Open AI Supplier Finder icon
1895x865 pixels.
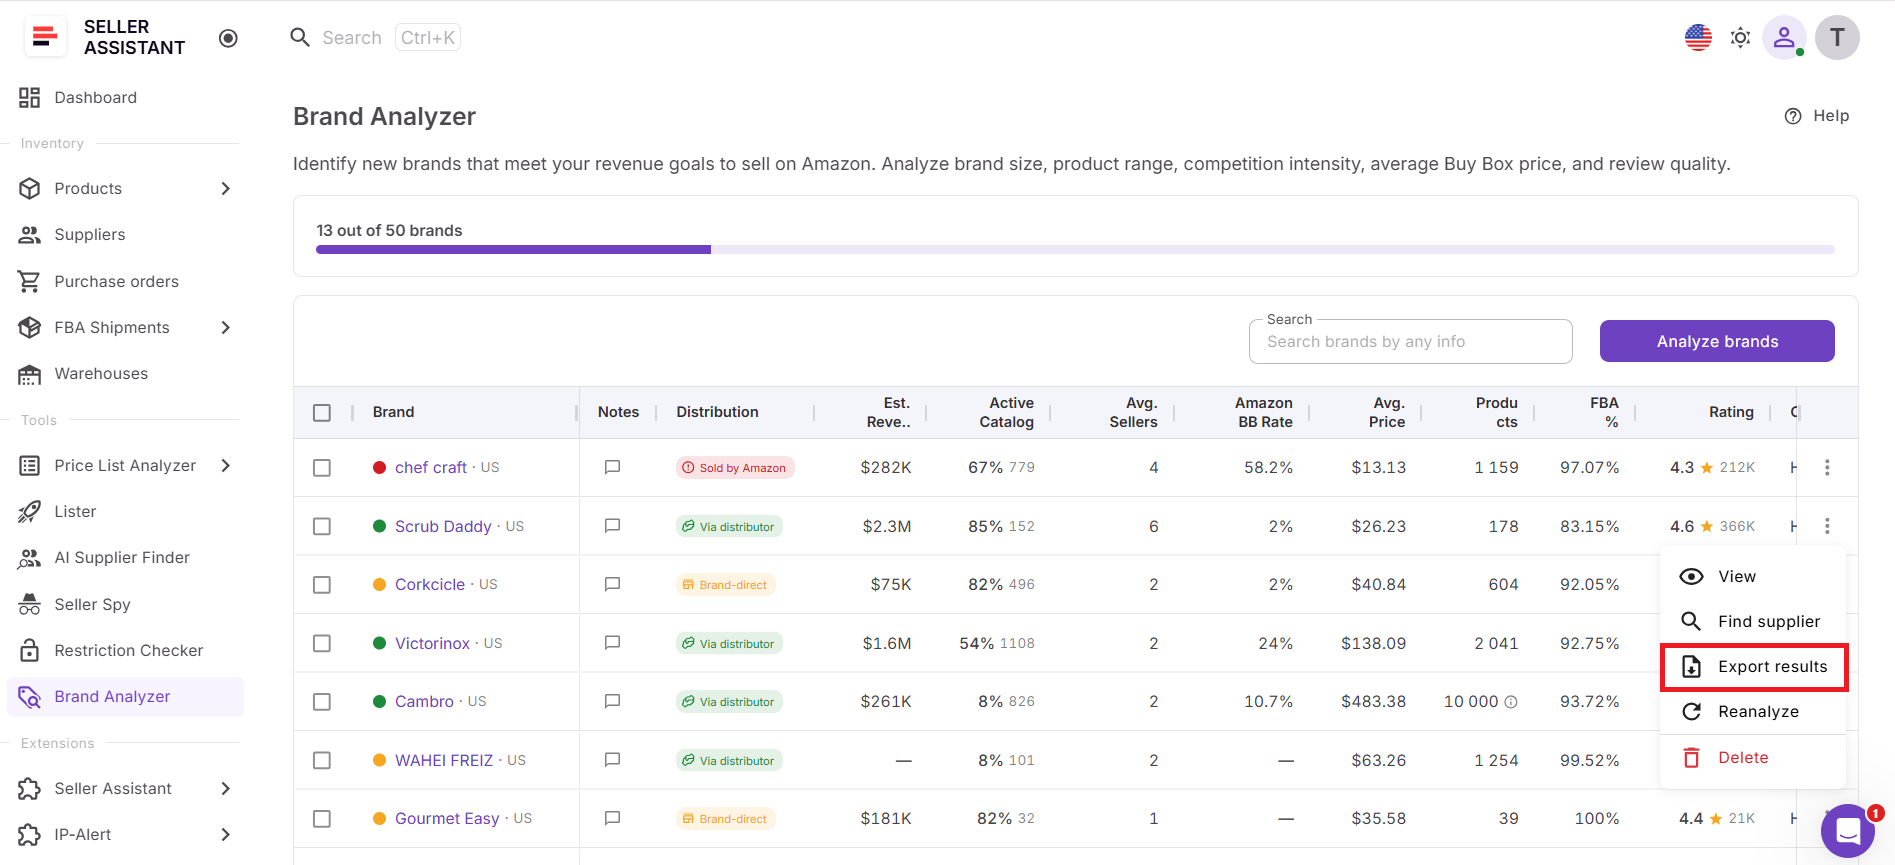point(30,558)
